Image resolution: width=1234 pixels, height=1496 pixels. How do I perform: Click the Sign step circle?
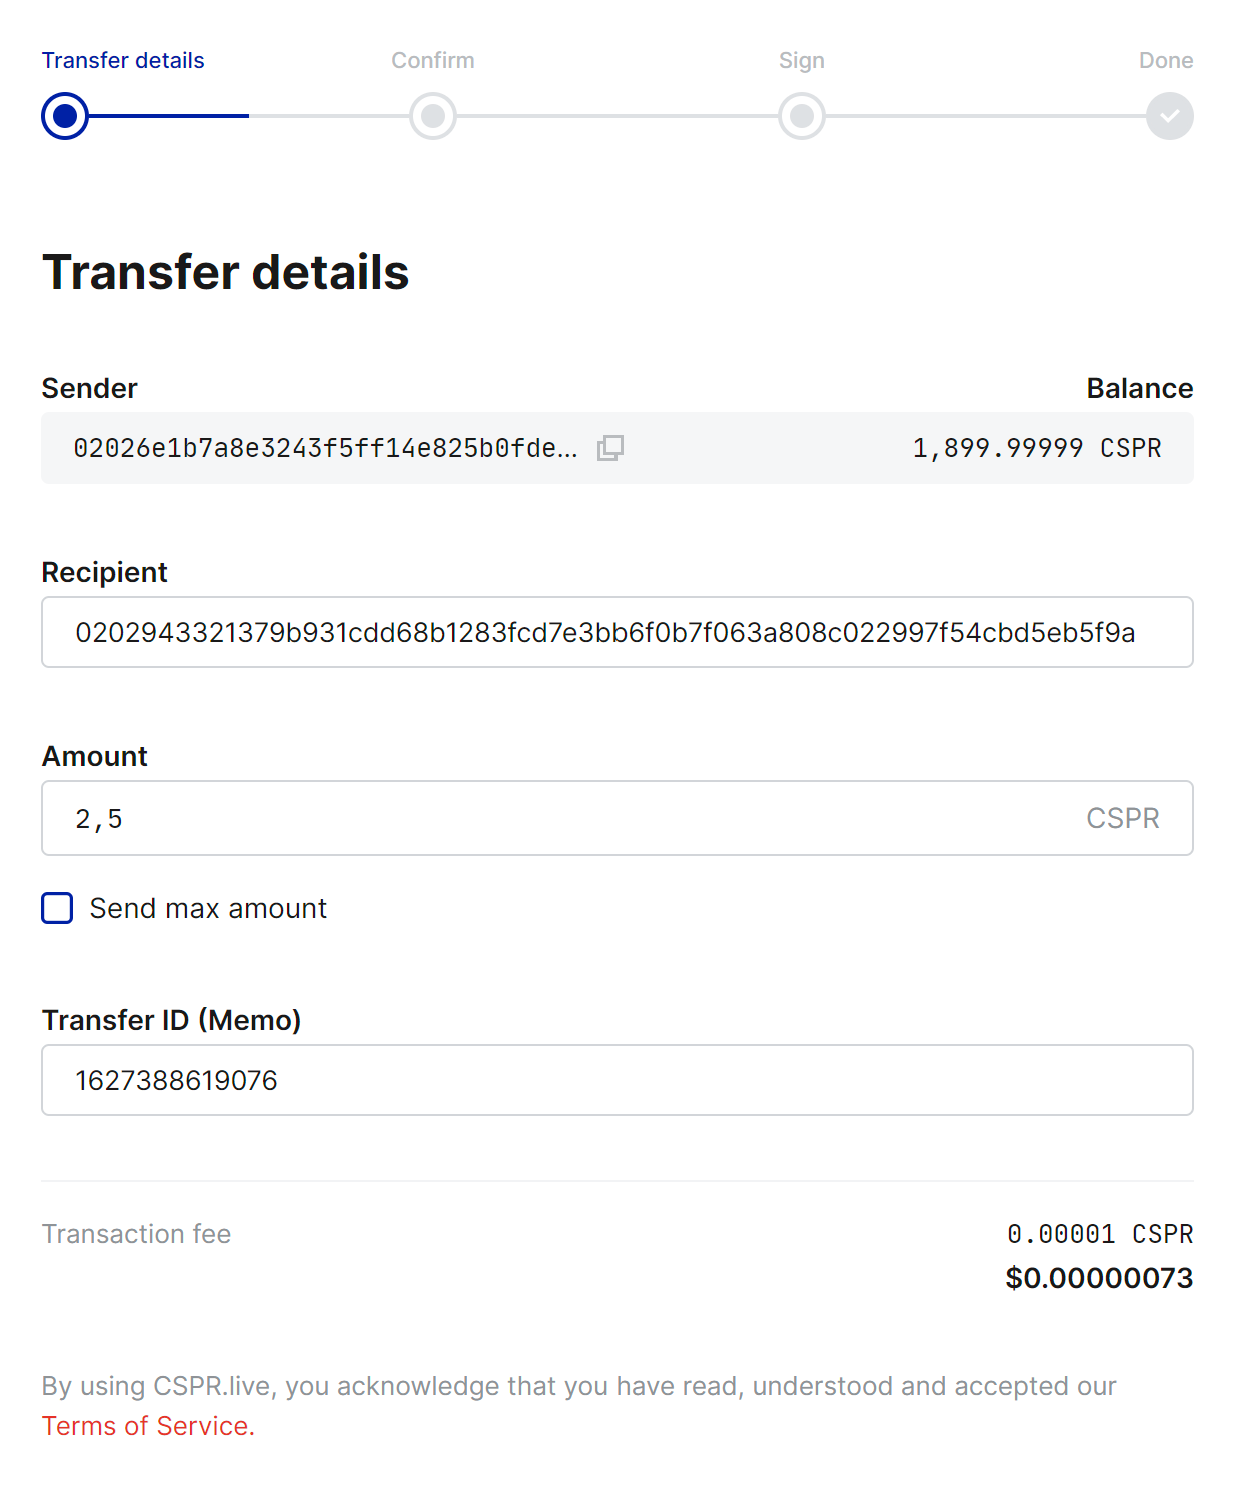[801, 116]
